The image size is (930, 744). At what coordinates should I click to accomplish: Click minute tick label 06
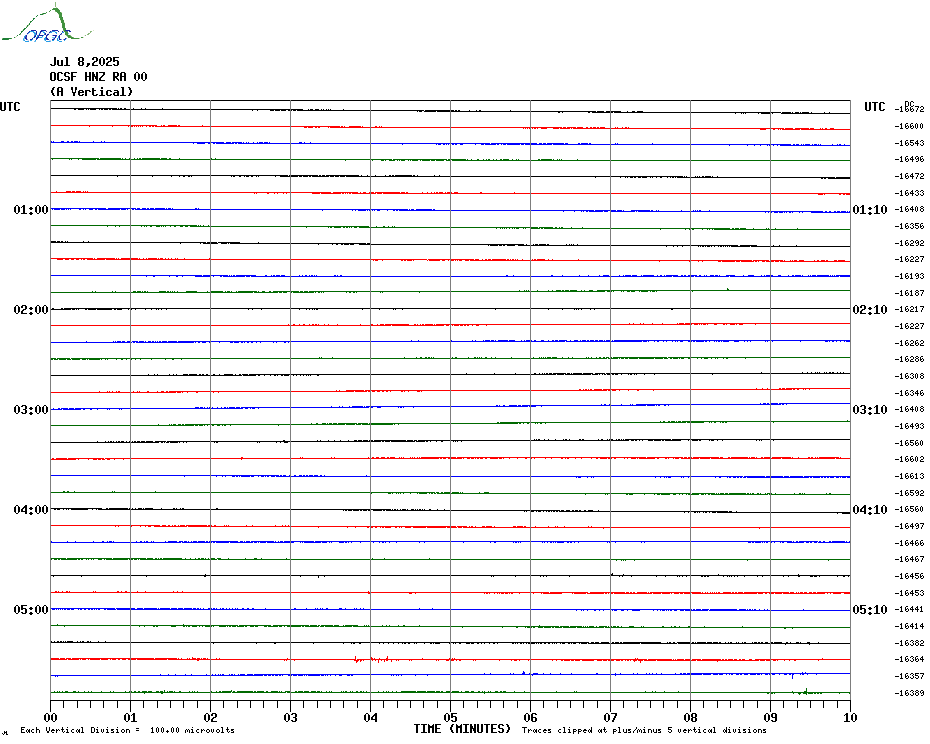pyautogui.click(x=530, y=717)
